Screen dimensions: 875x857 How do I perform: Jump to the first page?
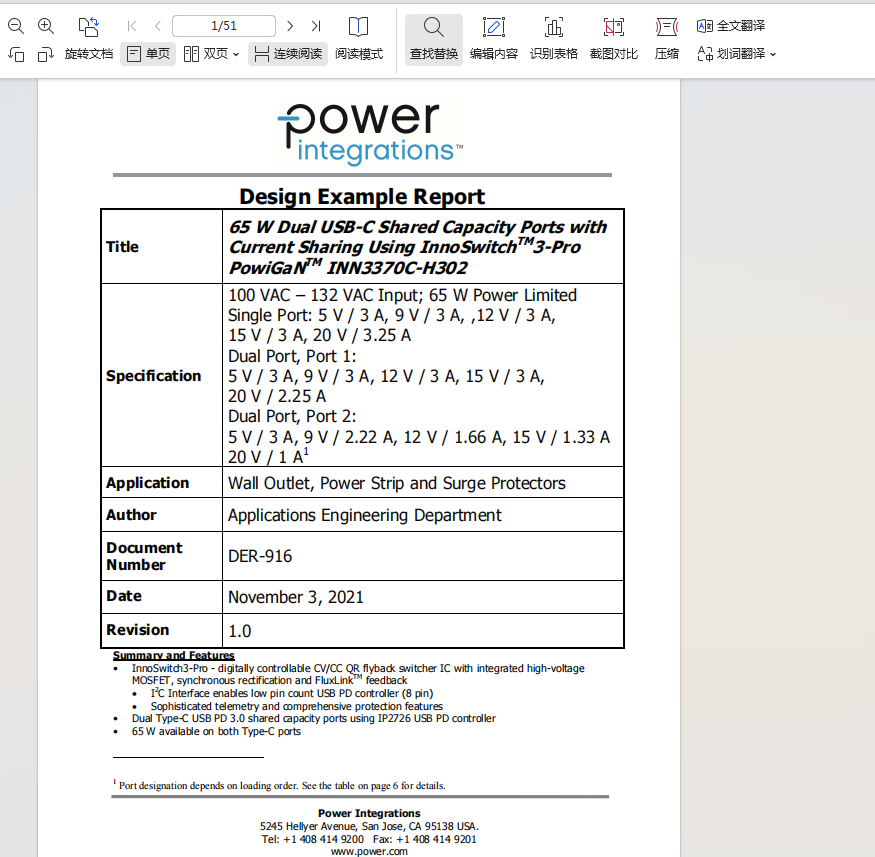[x=132, y=26]
